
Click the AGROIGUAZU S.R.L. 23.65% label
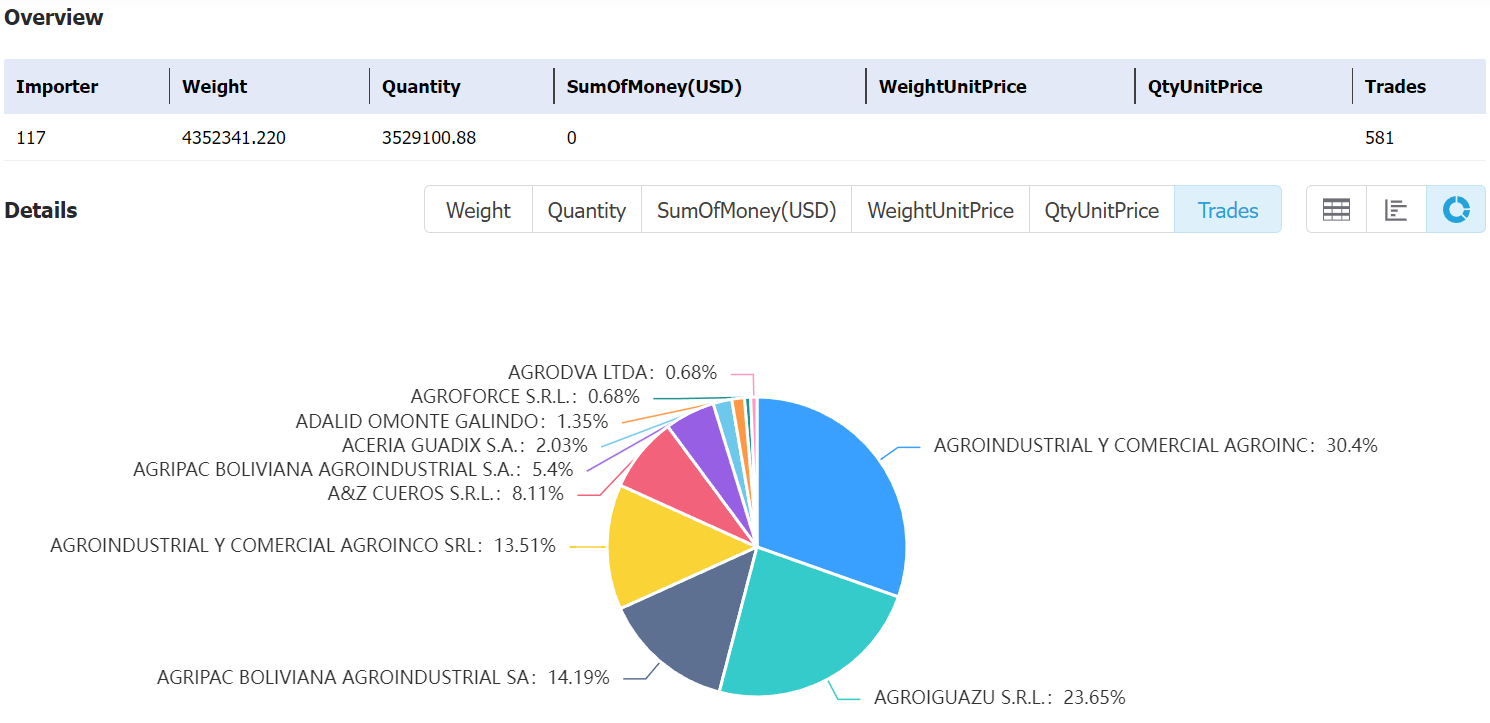pos(1000,697)
